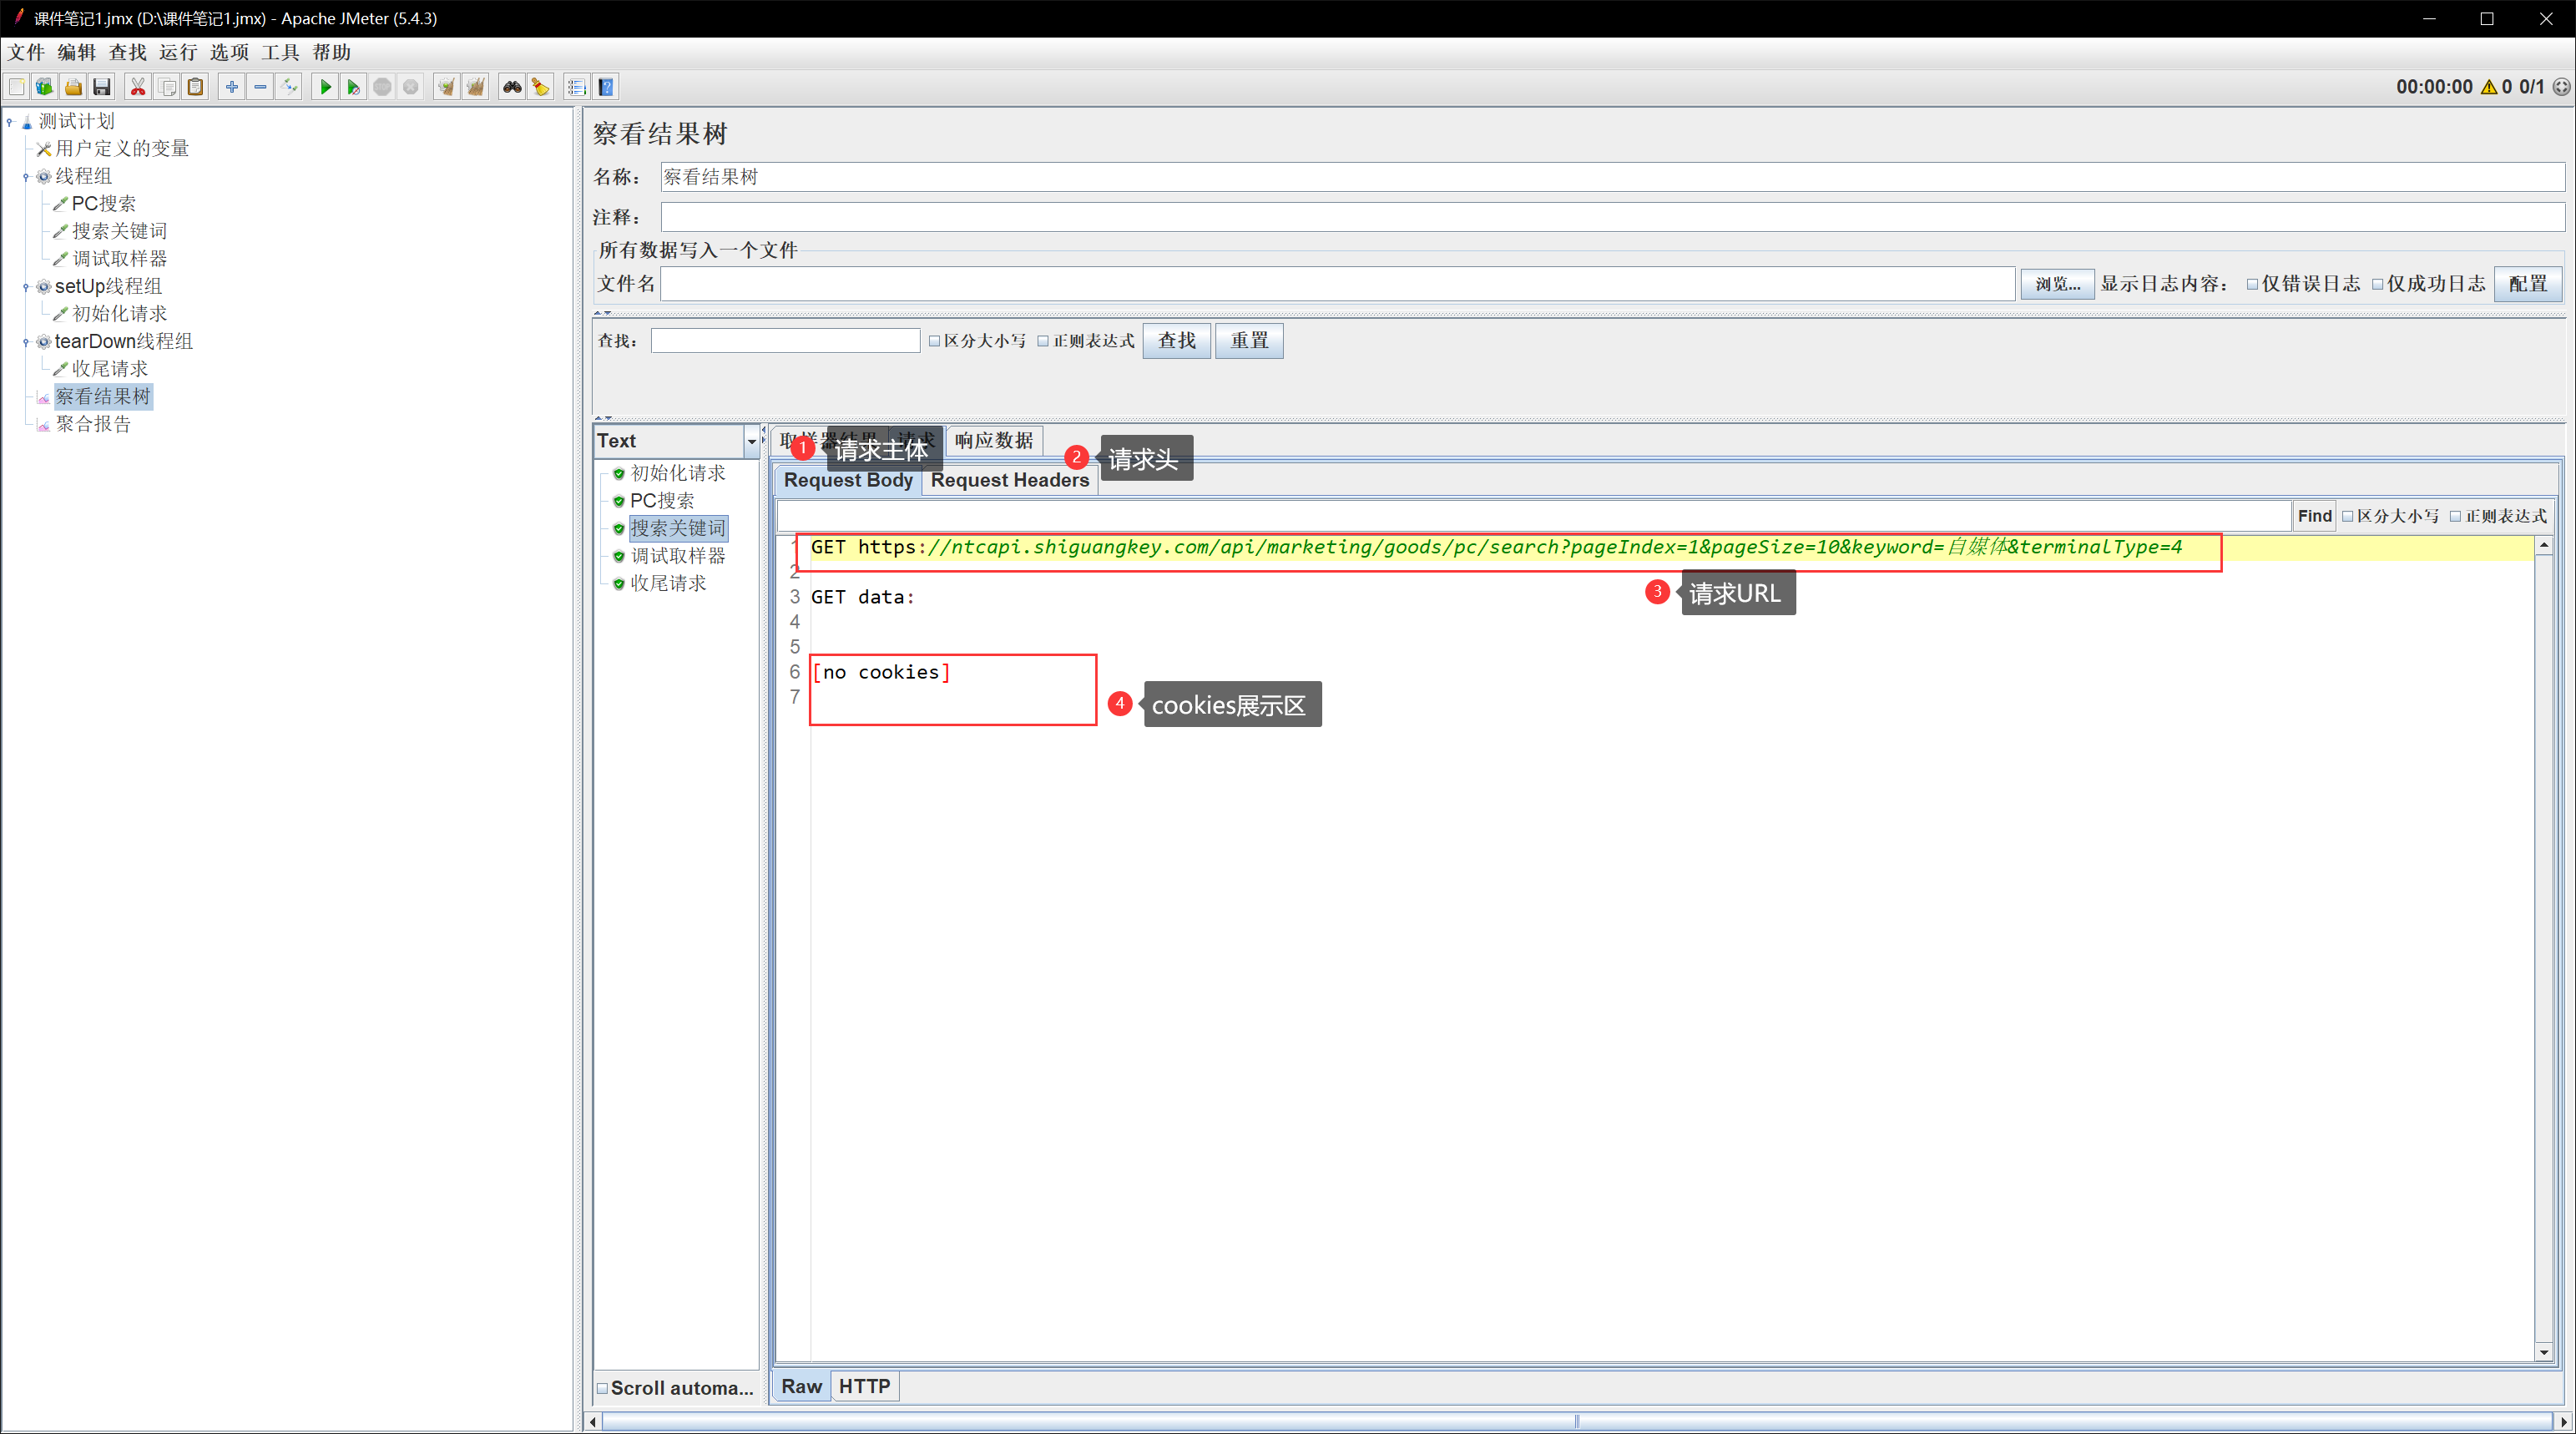Screen dimensions: 2576x1434
Task: Click Start no pauses toolbar icon
Action: point(353,87)
